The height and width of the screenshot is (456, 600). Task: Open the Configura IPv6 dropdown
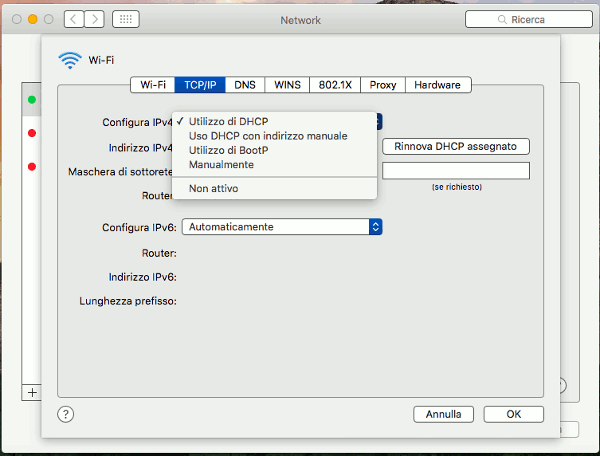click(x=282, y=227)
